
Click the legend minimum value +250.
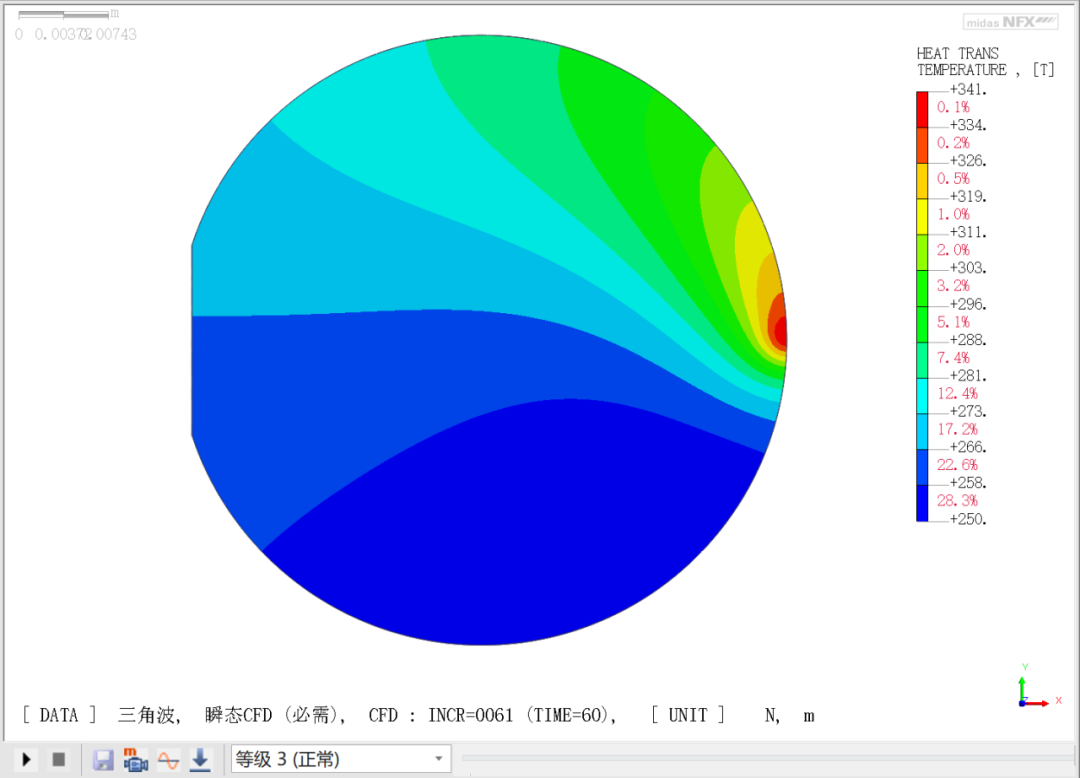coord(968,519)
